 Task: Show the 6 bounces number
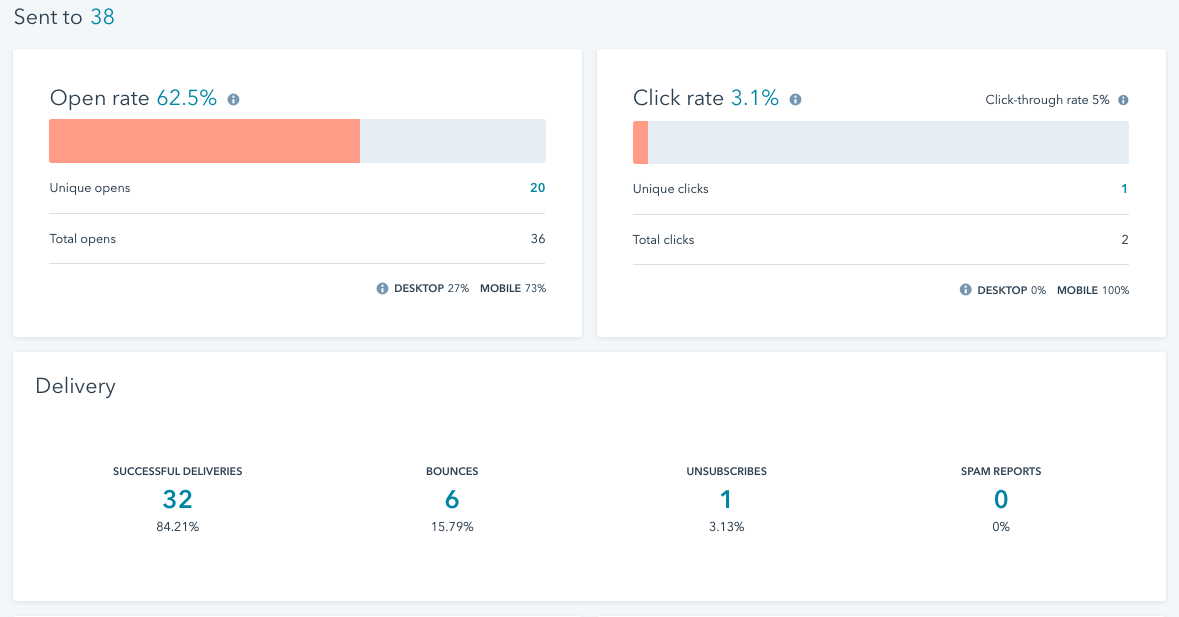452,499
